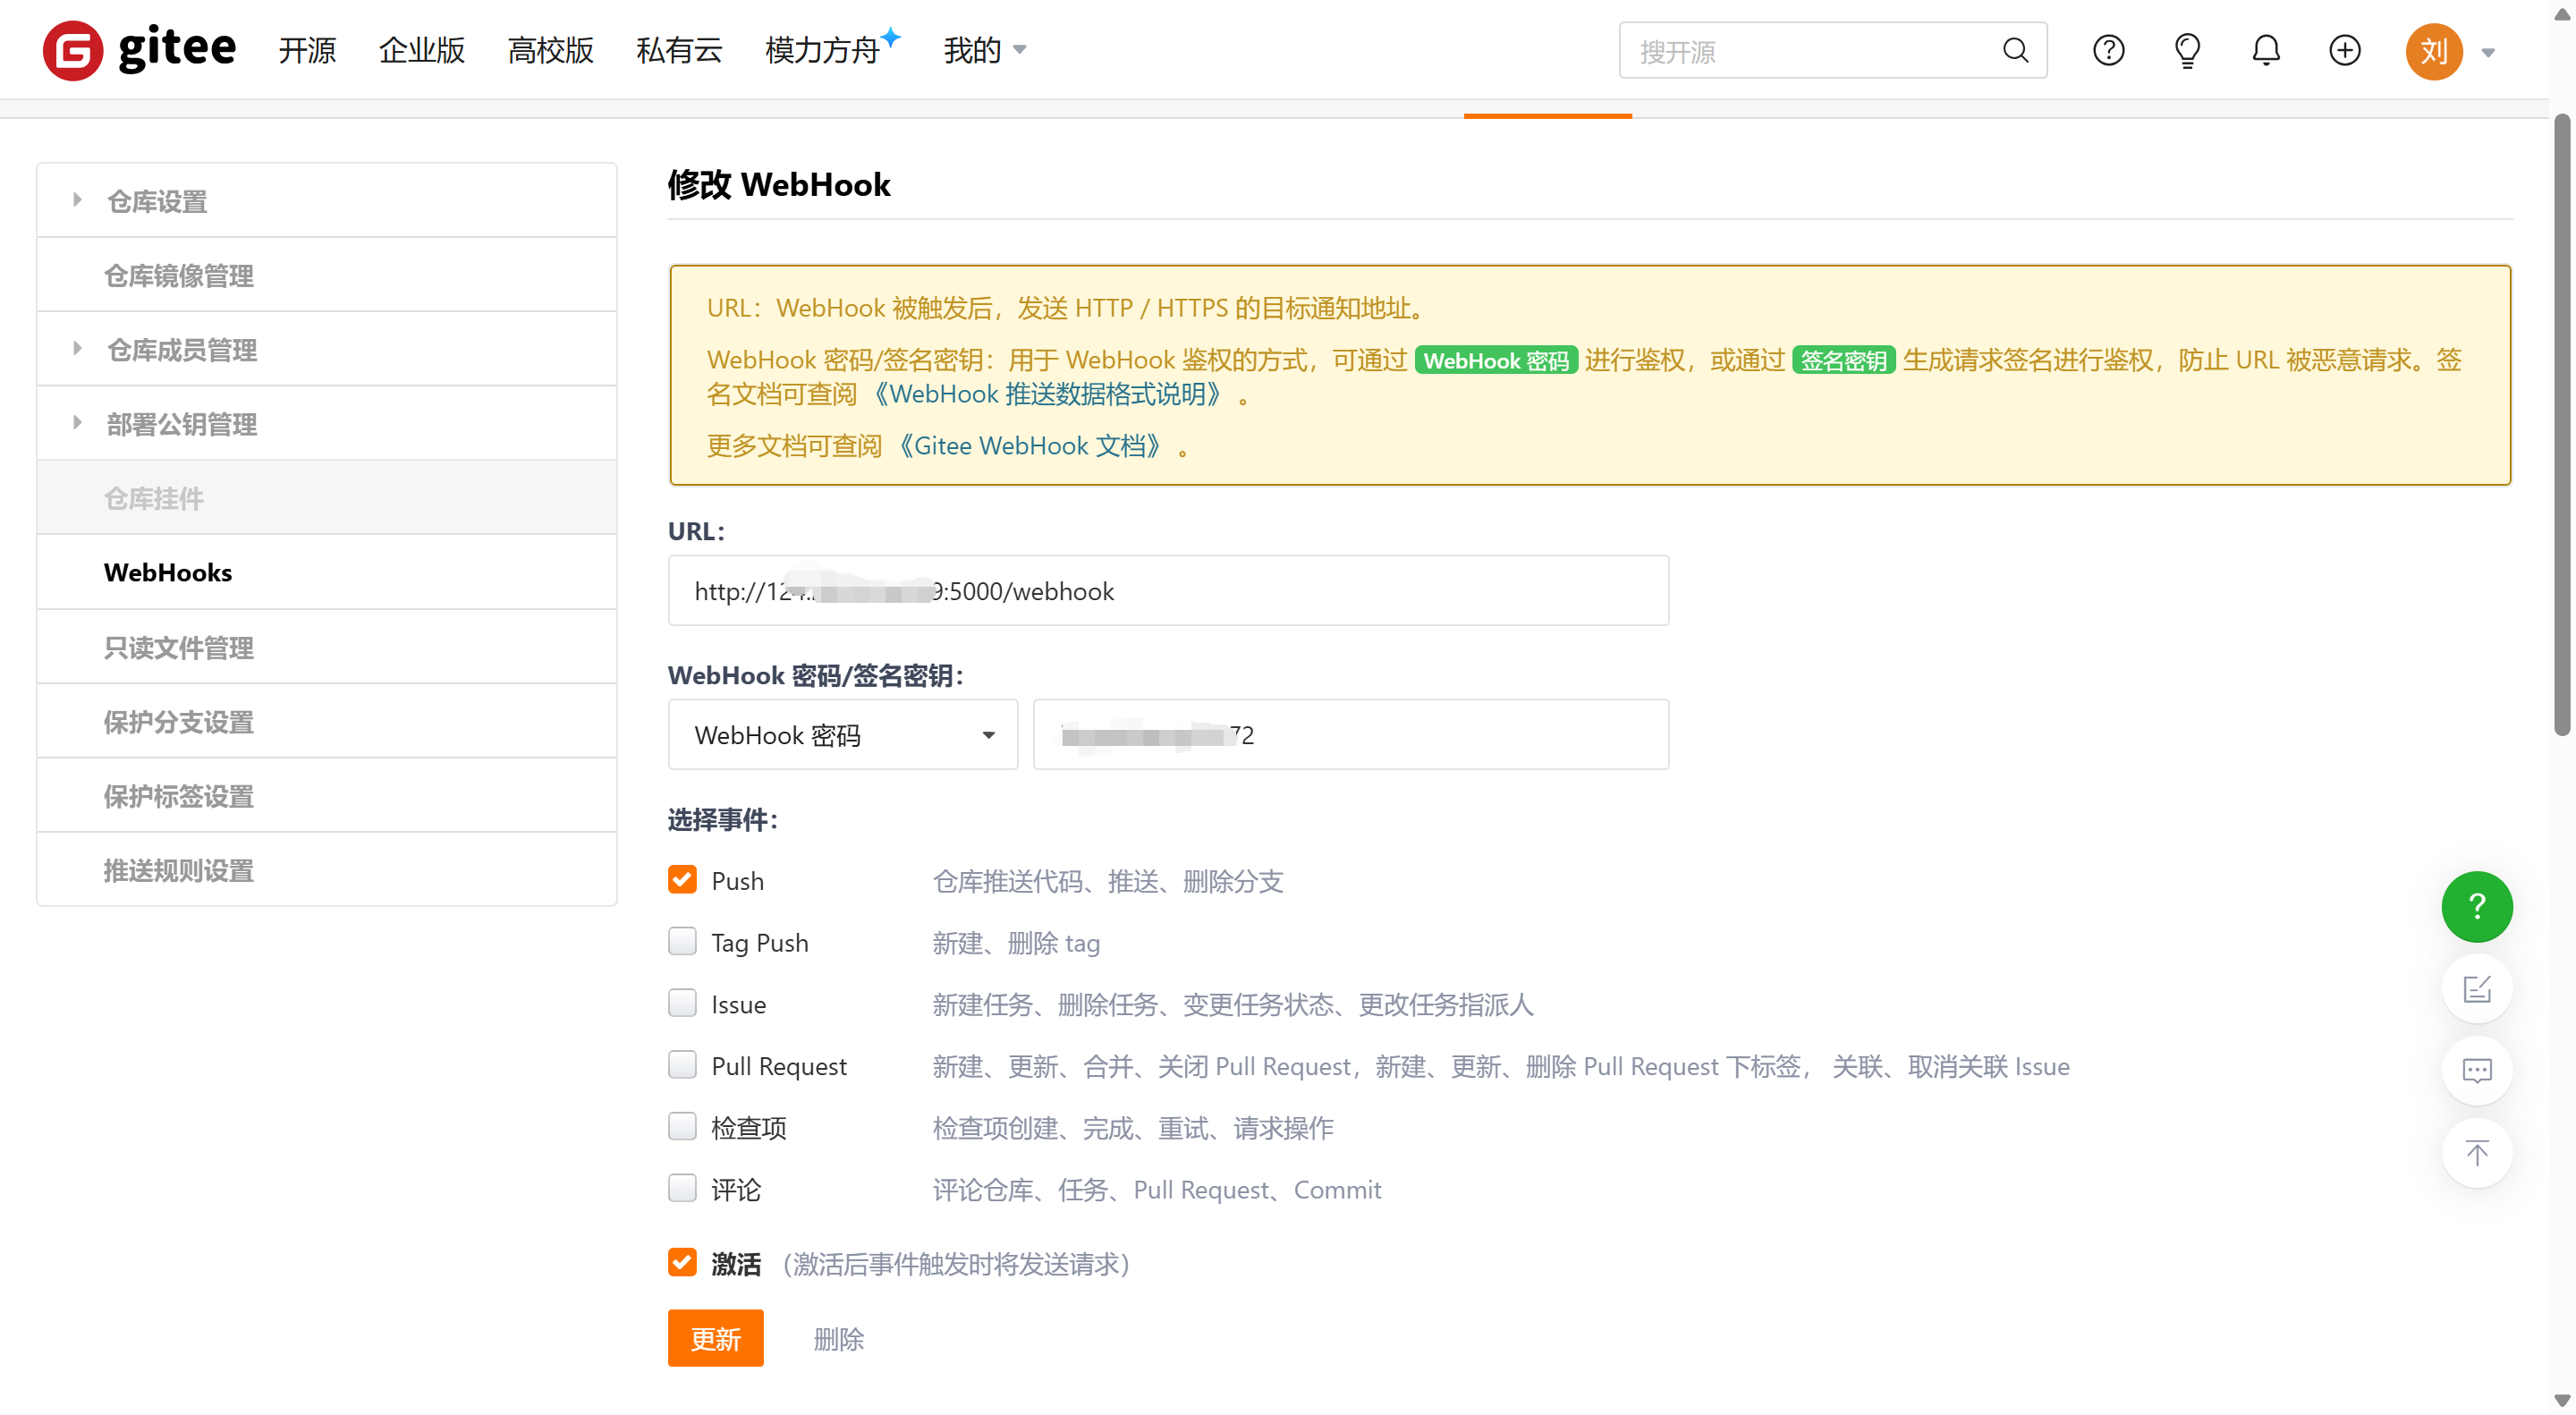
Task: Open 保护标签设置 in the sidebar
Action: pyautogui.click(x=326, y=796)
